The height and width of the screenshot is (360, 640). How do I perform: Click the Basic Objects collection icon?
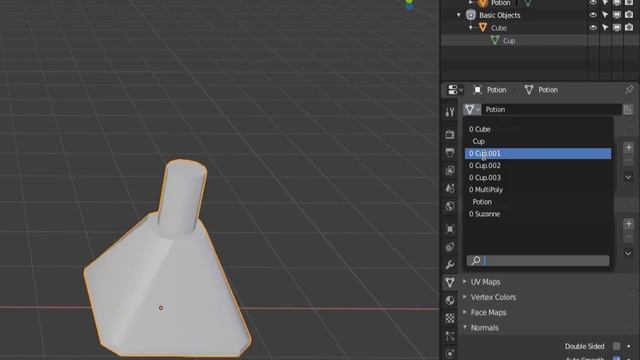pyautogui.click(x=471, y=15)
